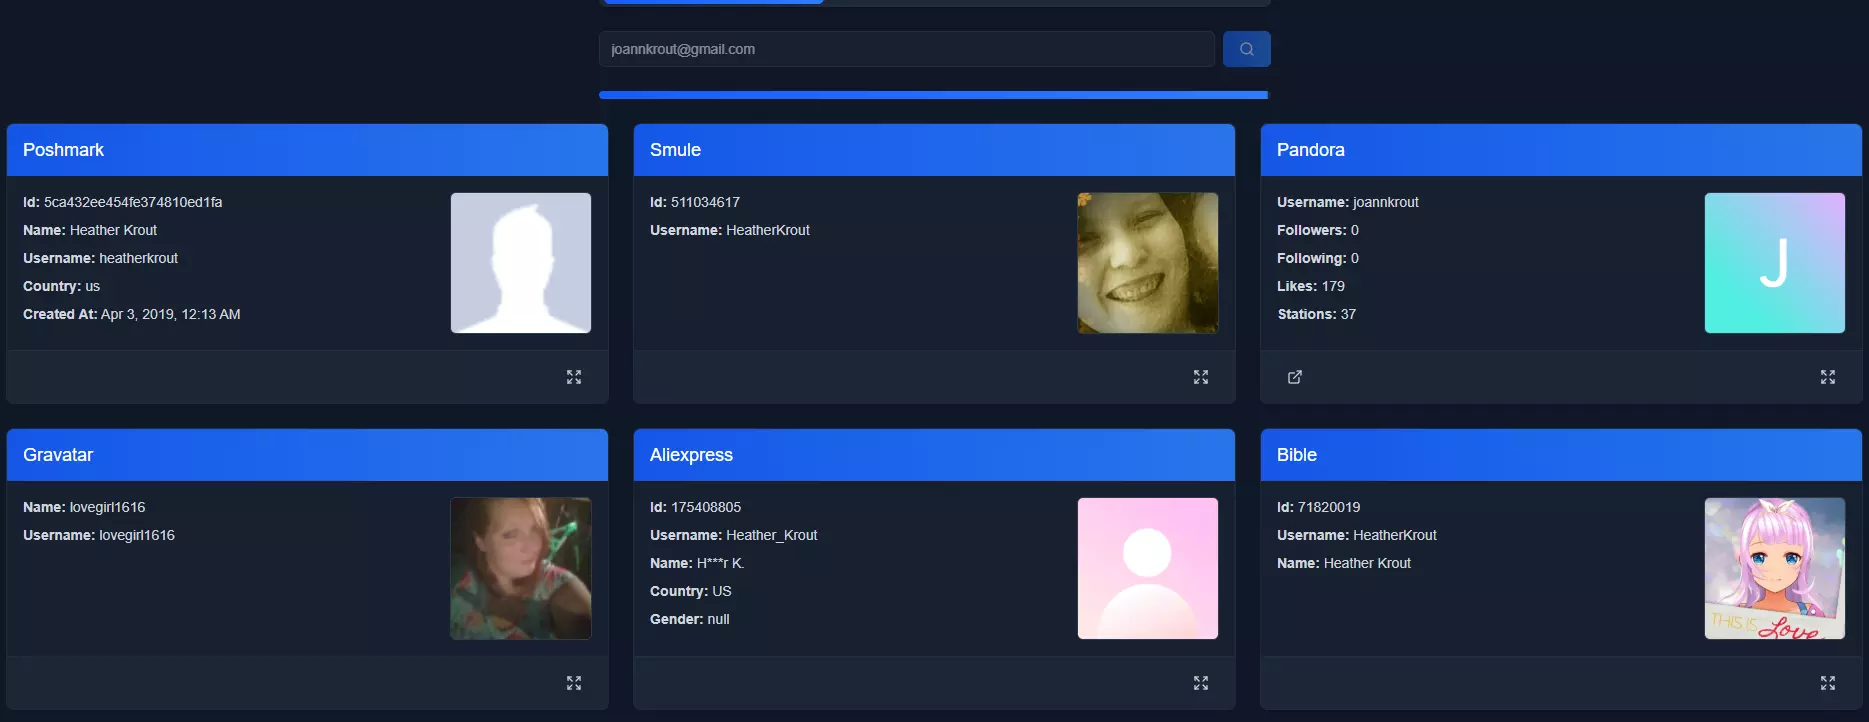Select Bible Username HeatherKrout

(1357, 535)
